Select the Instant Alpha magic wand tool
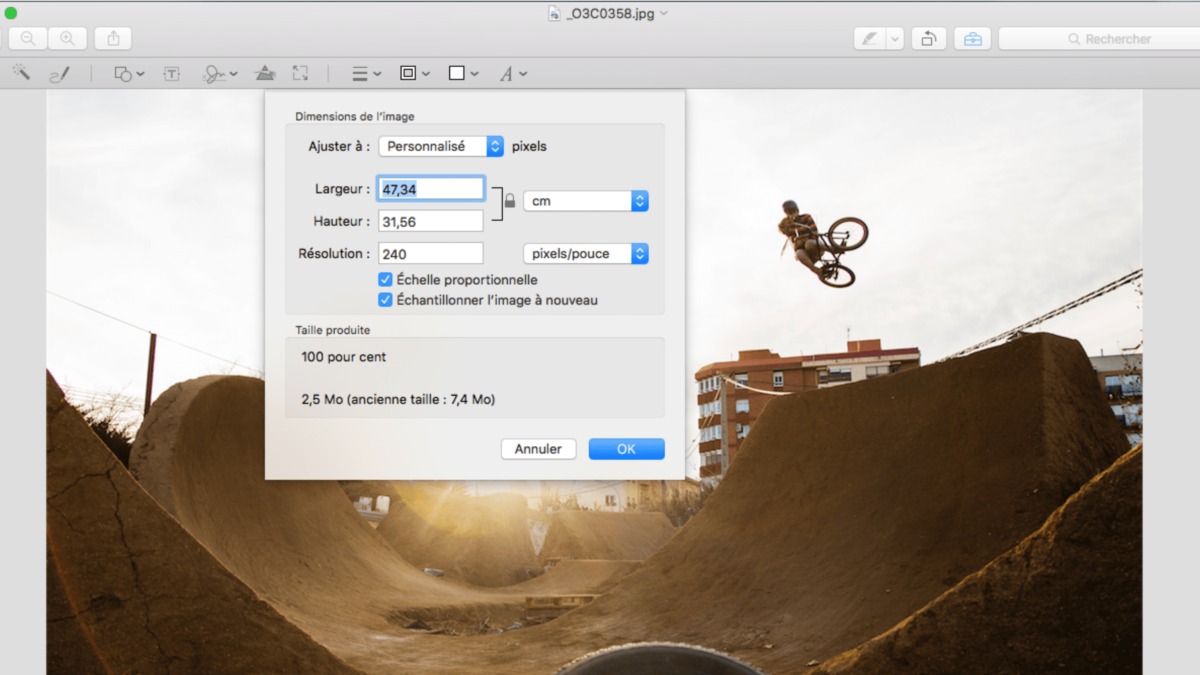 pos(21,73)
